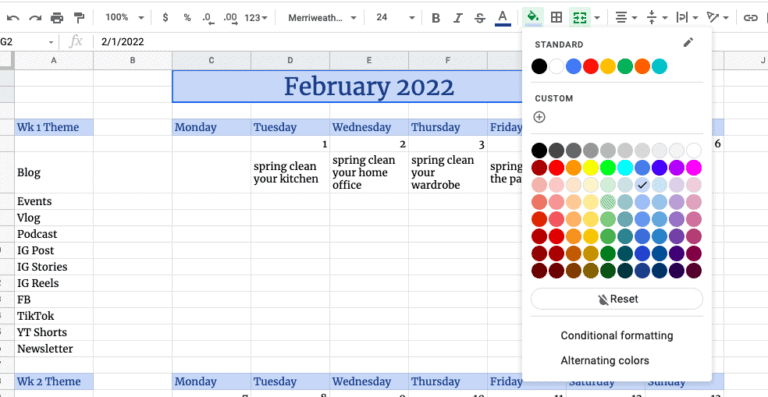Format as currency with dollar icon
This screenshot has width=768, height=397.
coord(165,18)
